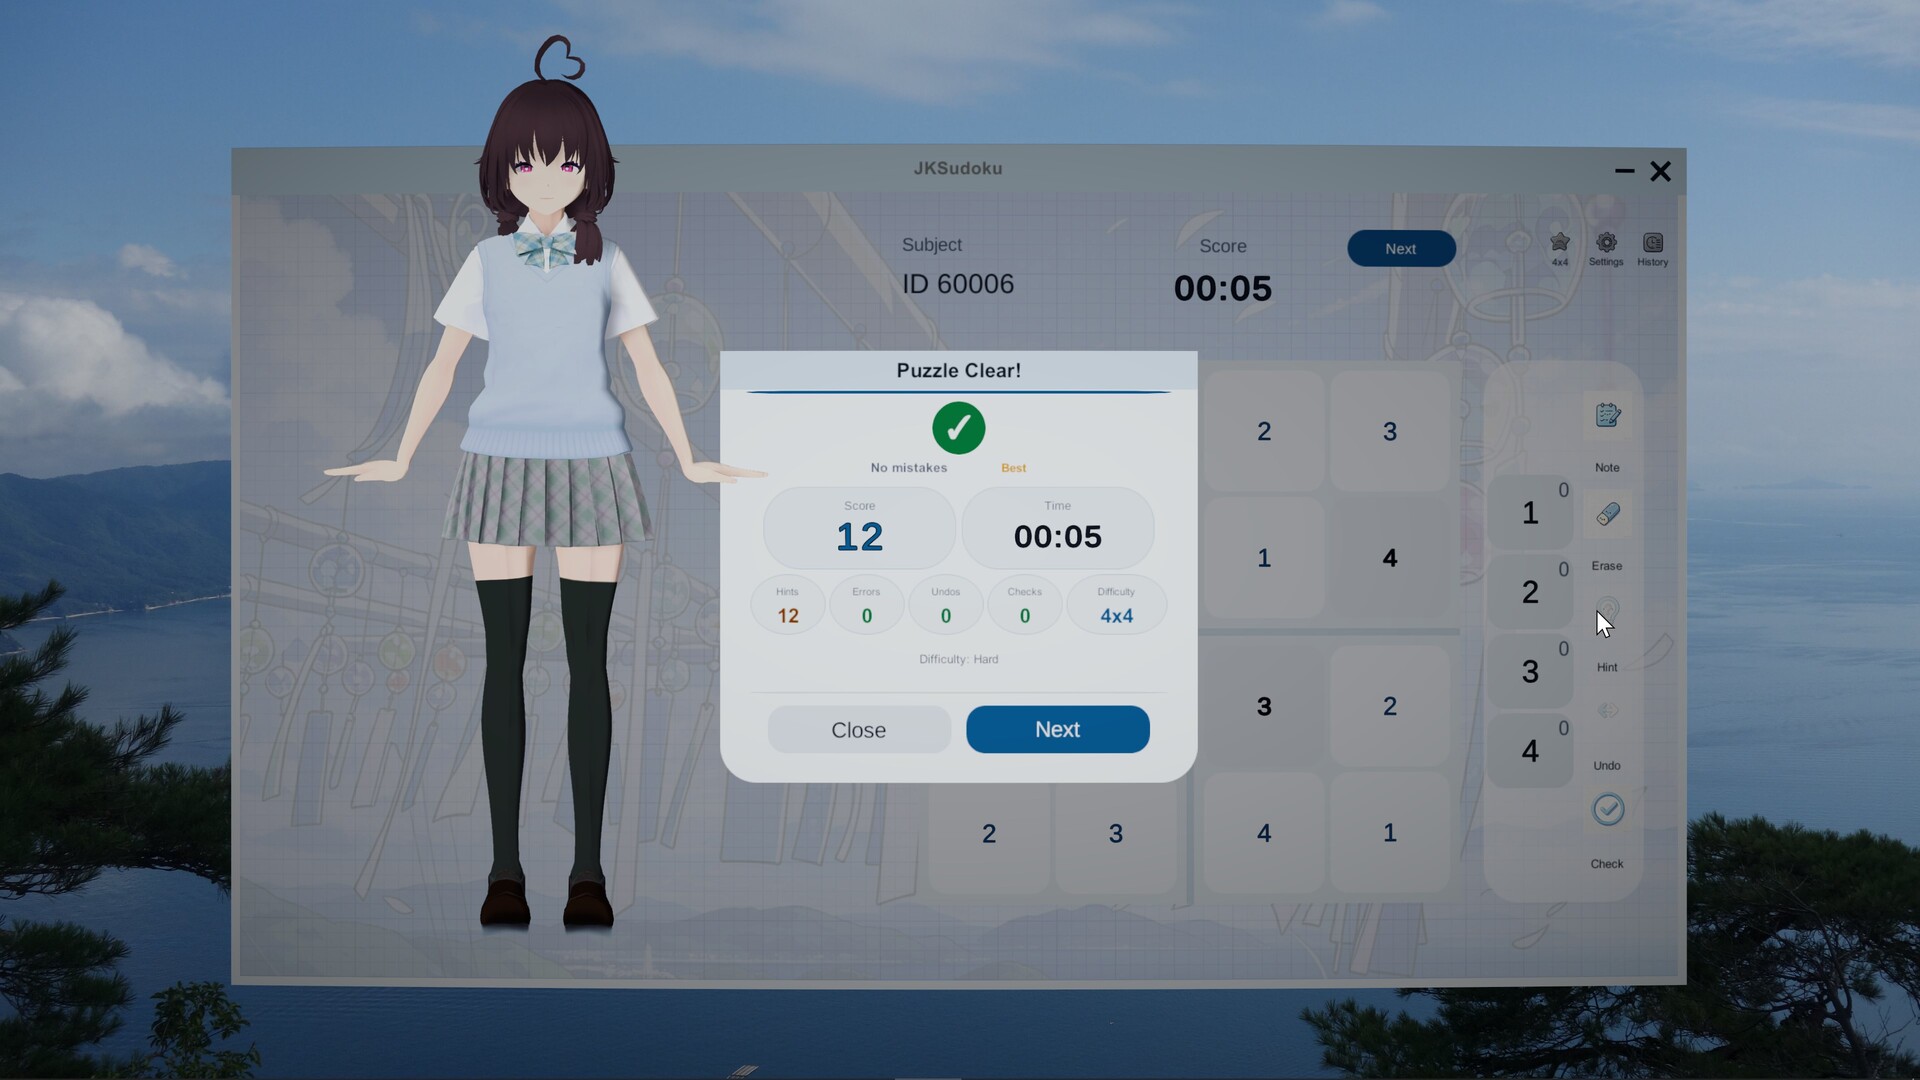
Task: Click the Best label
Action: click(1013, 468)
